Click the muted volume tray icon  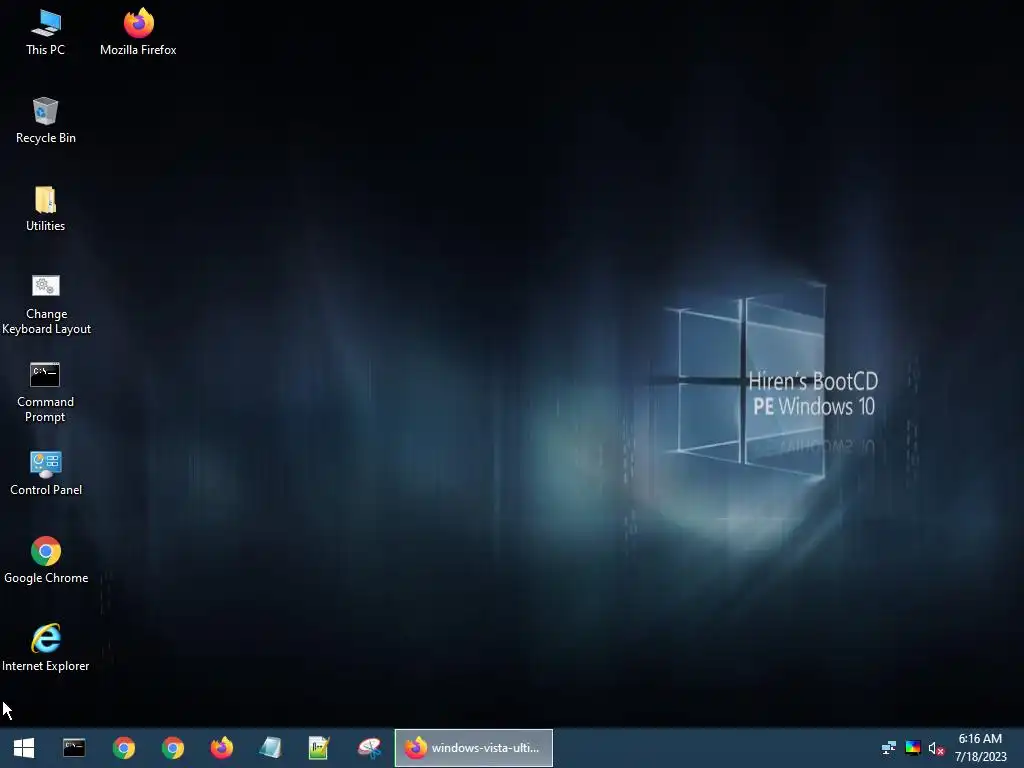point(936,748)
